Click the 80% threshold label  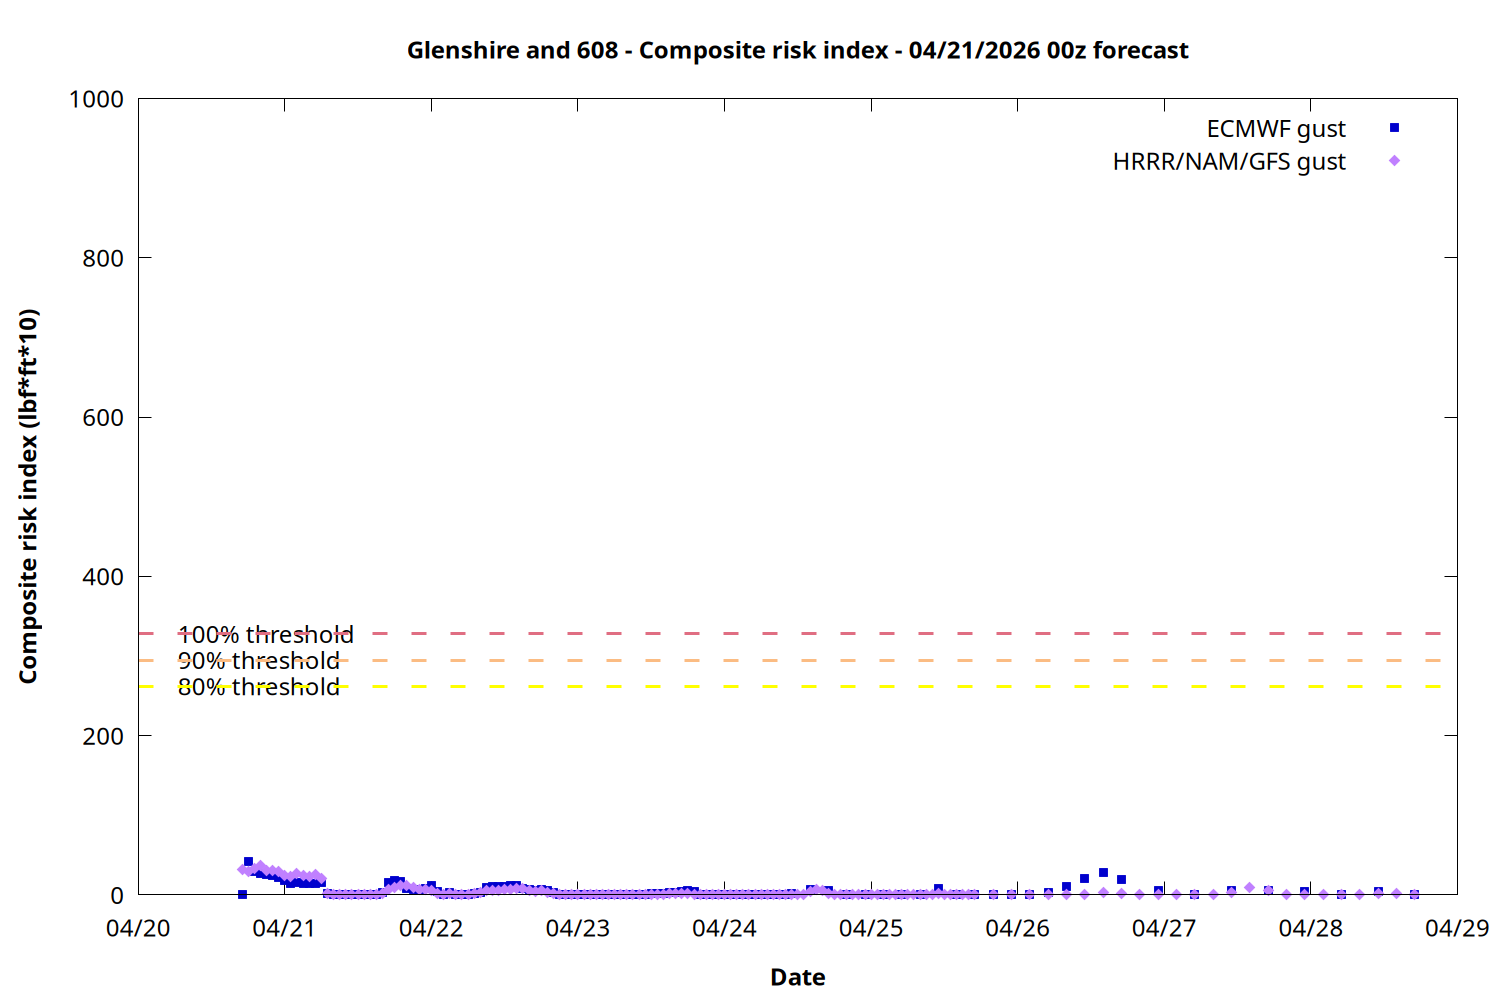[x=258, y=687]
